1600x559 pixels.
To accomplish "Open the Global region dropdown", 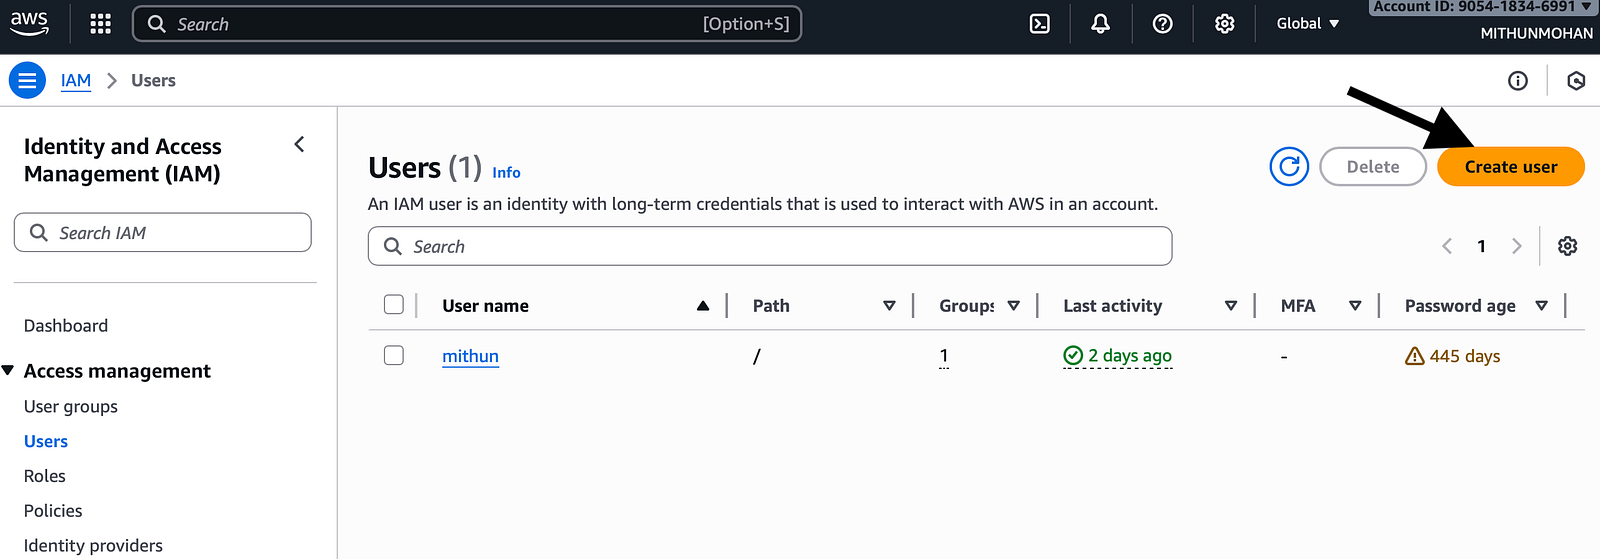I will click(1307, 24).
